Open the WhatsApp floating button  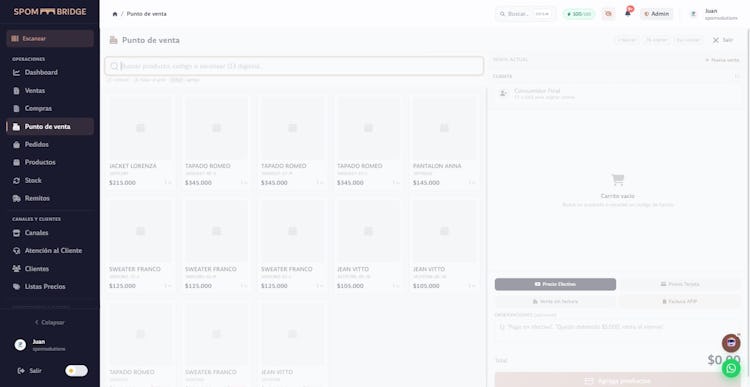[x=731, y=368]
